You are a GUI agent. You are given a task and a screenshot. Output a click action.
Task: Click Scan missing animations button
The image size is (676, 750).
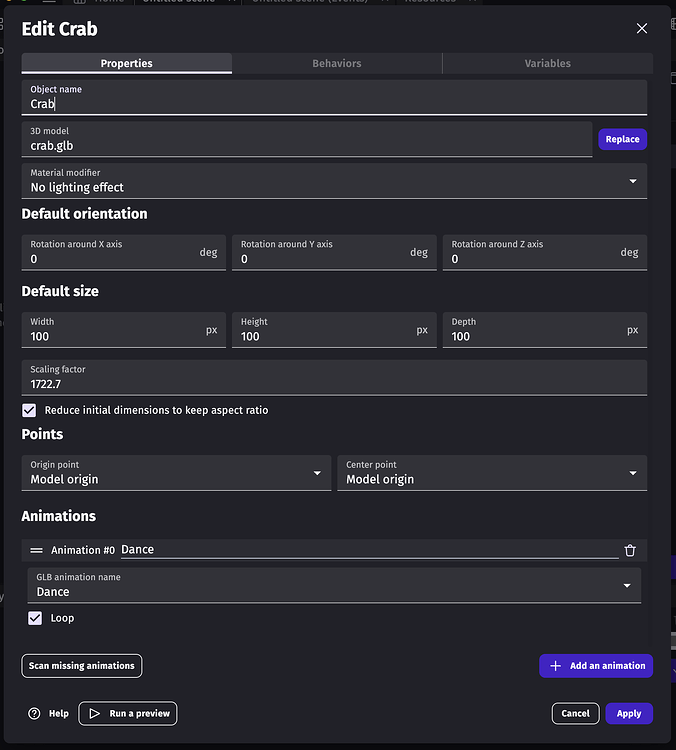pos(82,666)
